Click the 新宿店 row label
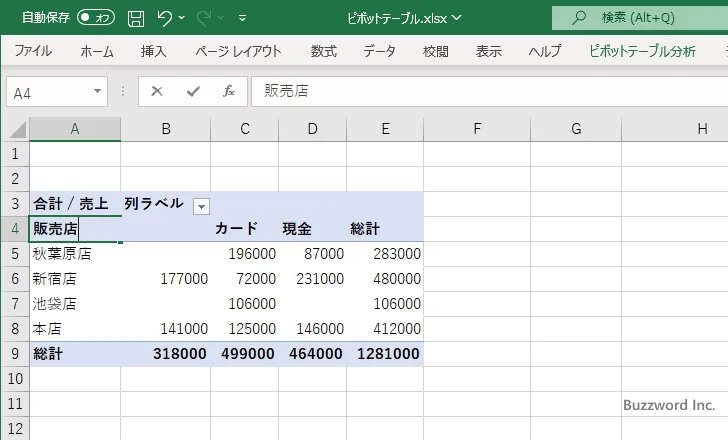 point(75,279)
